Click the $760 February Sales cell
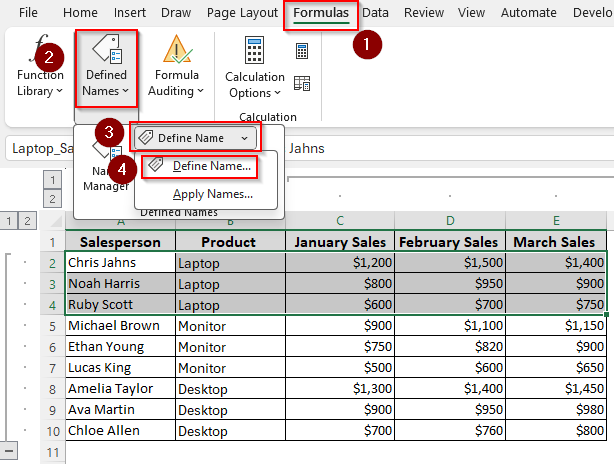The width and height of the screenshot is (614, 464). [x=450, y=431]
